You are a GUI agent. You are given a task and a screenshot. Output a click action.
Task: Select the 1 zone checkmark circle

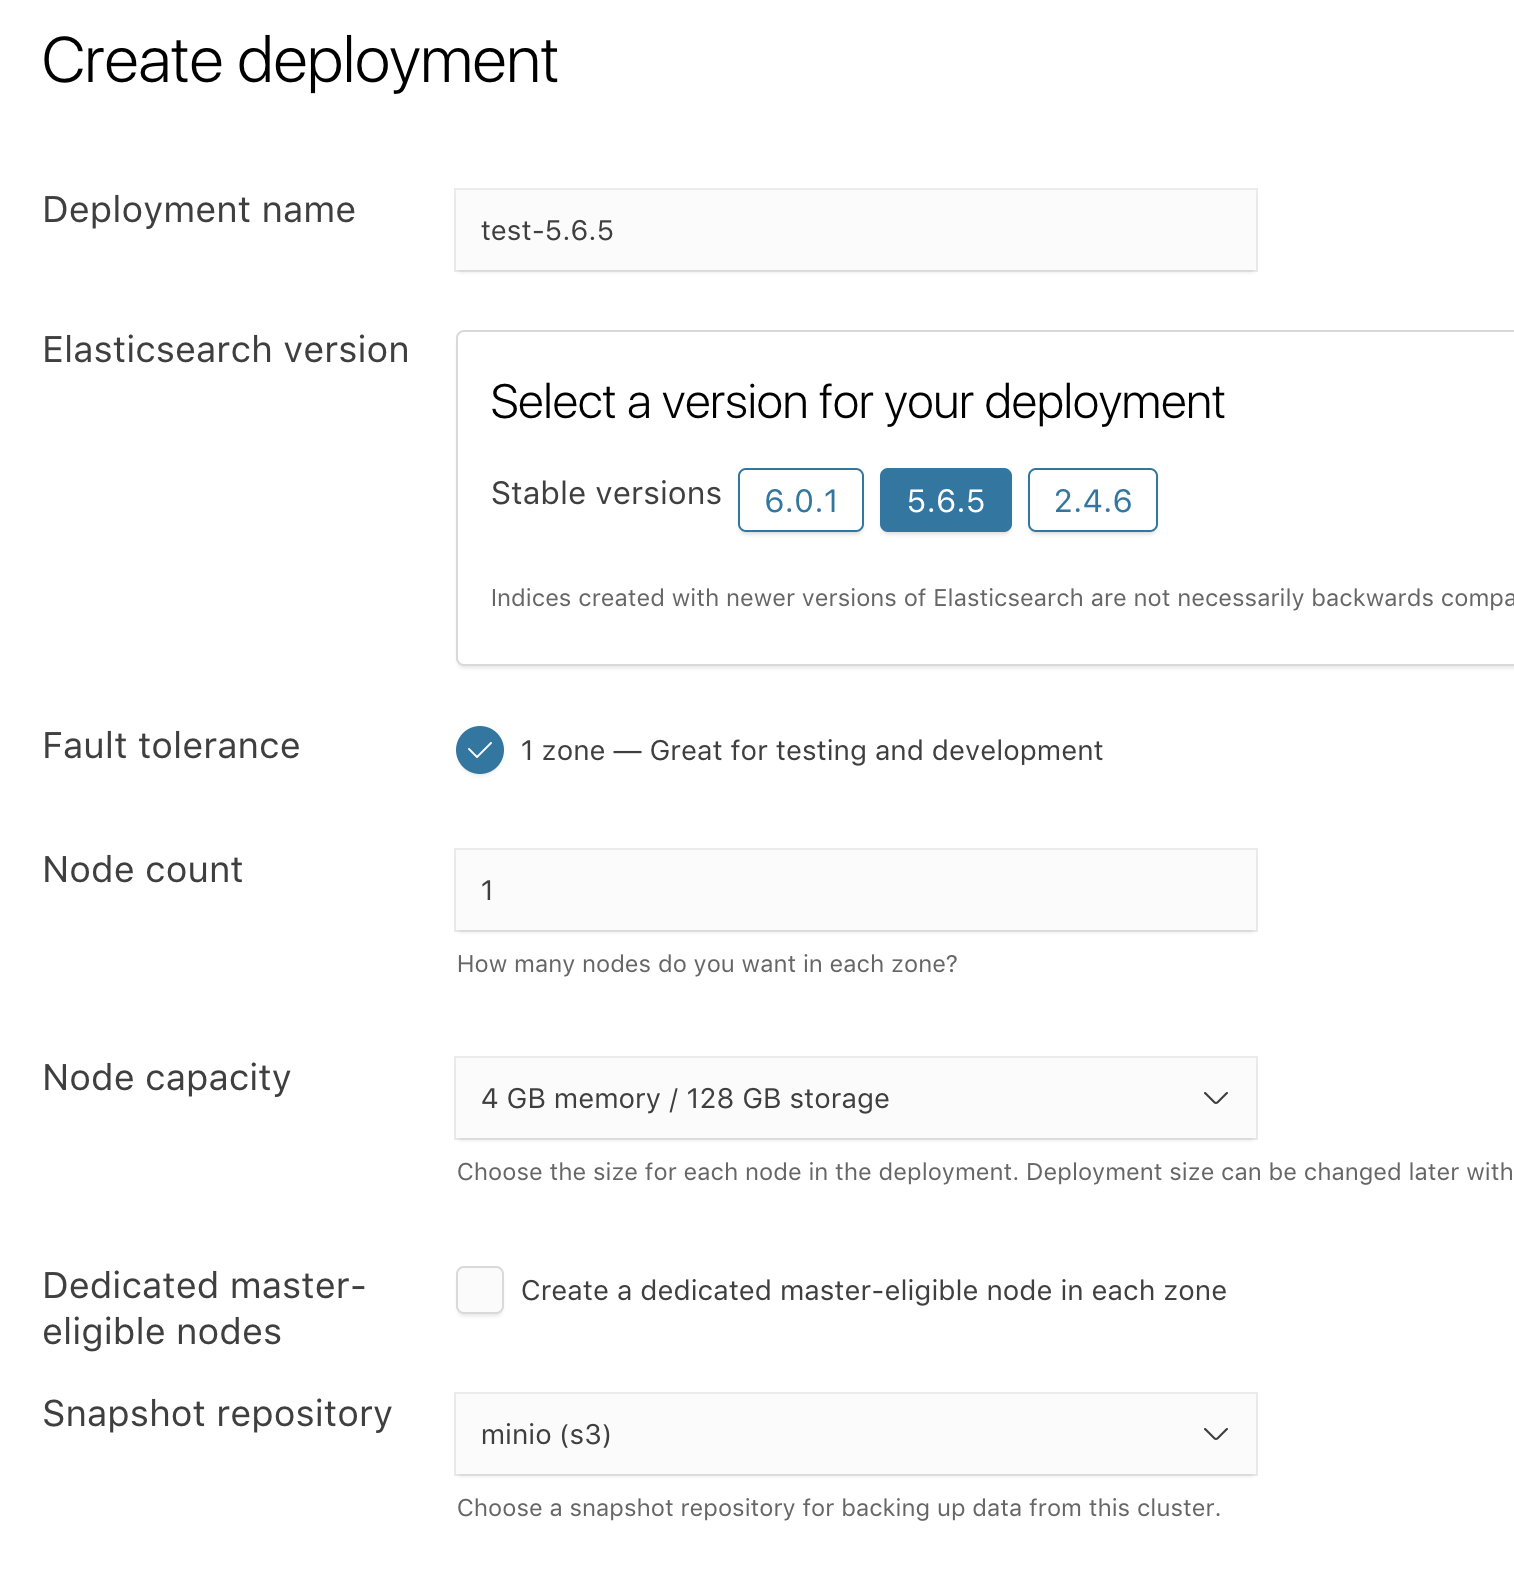tap(480, 750)
